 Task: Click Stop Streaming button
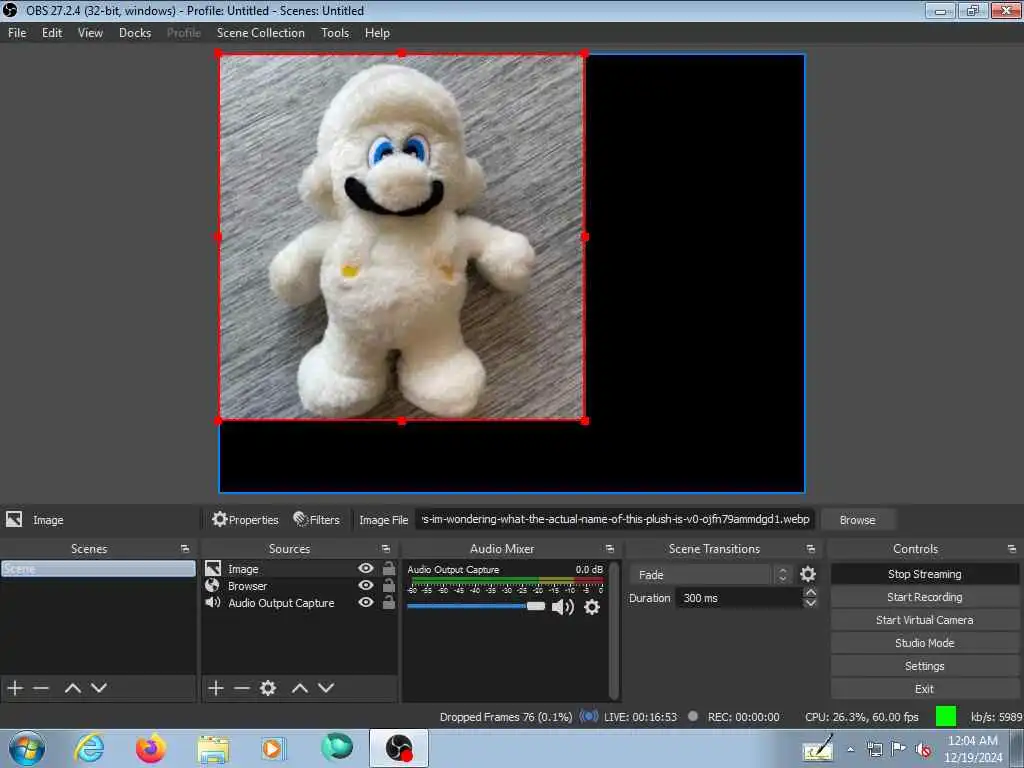point(924,574)
